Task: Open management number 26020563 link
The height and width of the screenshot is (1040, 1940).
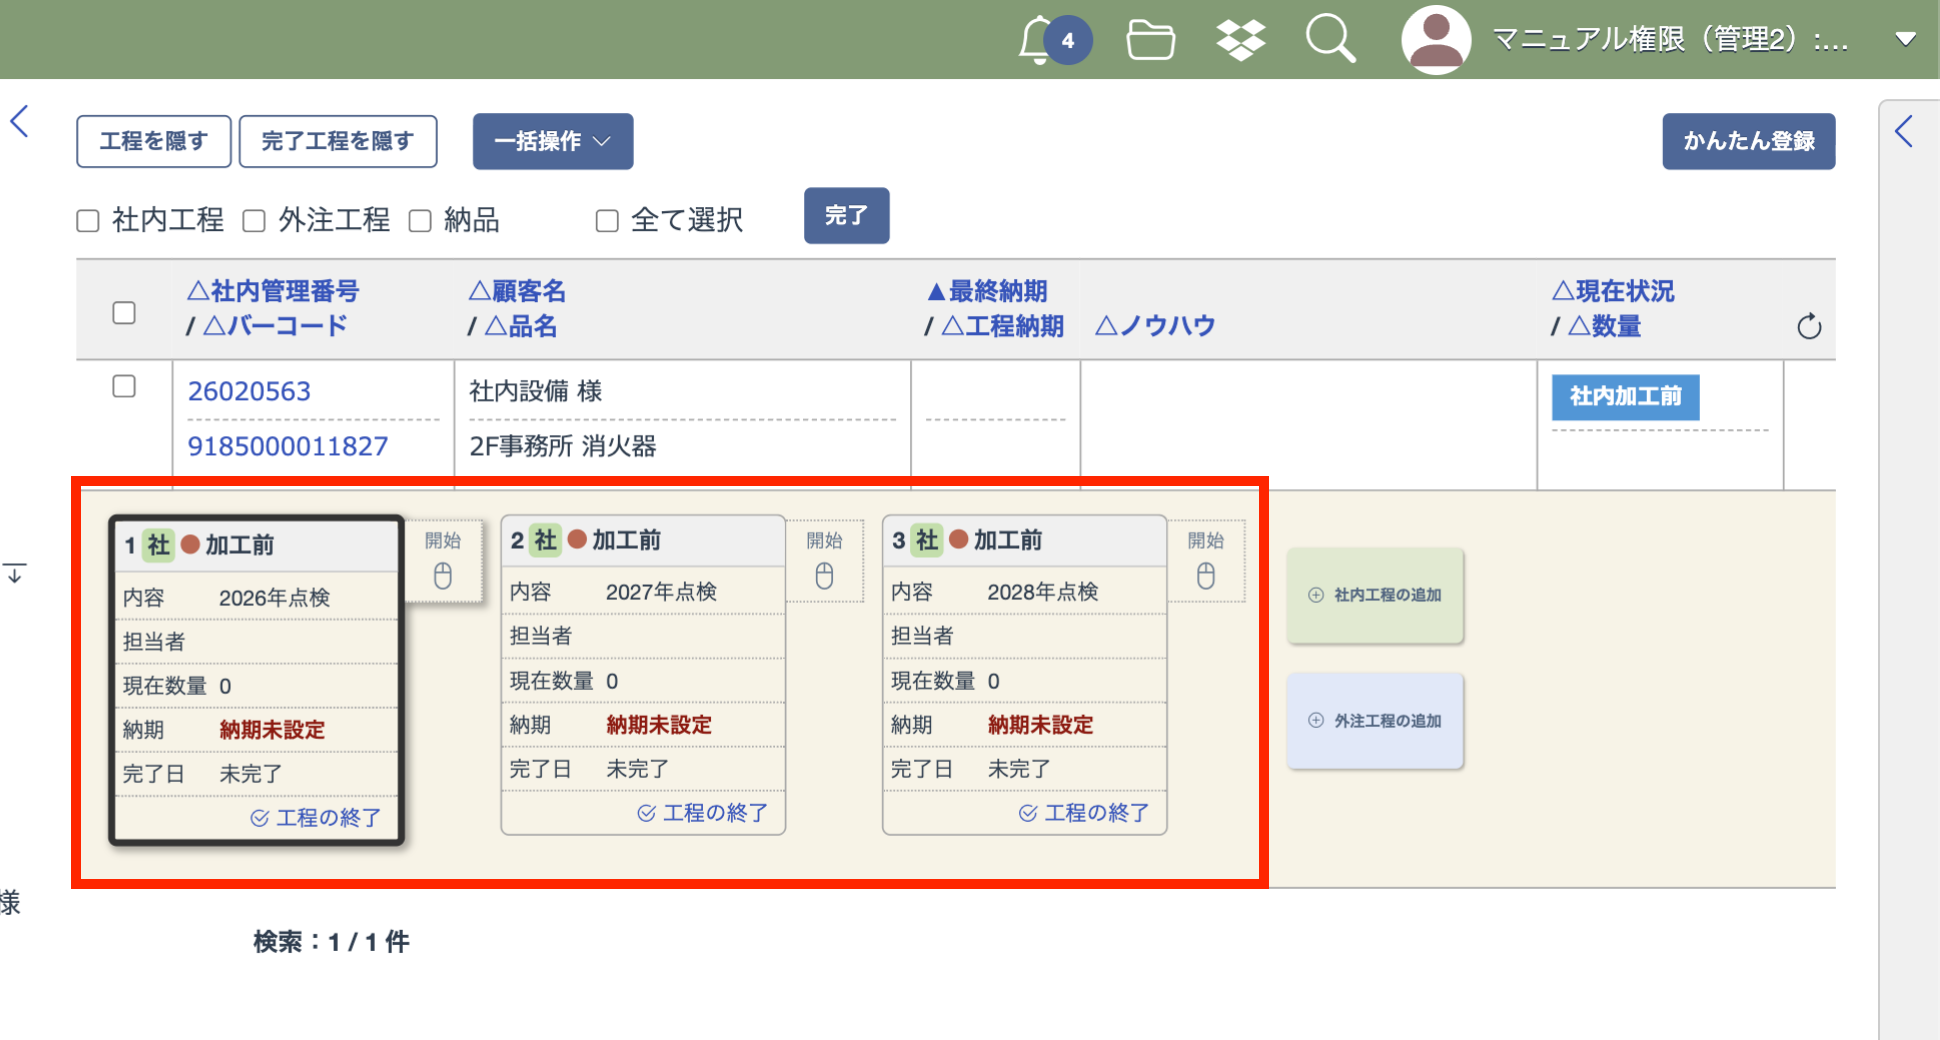Action: point(249,391)
